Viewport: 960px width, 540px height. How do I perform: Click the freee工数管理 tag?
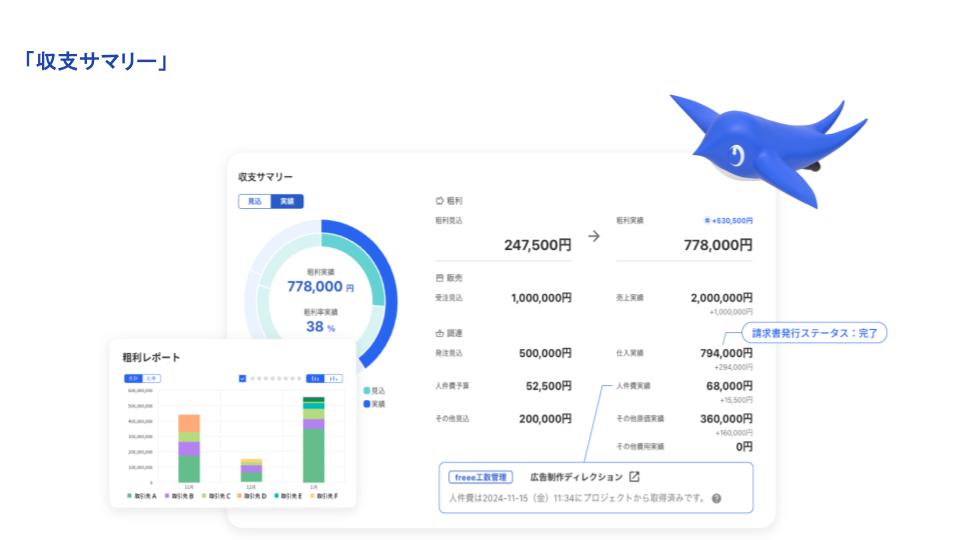(x=481, y=477)
